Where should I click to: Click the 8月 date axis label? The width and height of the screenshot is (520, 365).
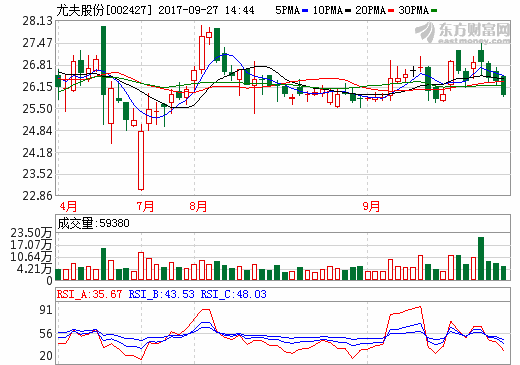tap(198, 206)
